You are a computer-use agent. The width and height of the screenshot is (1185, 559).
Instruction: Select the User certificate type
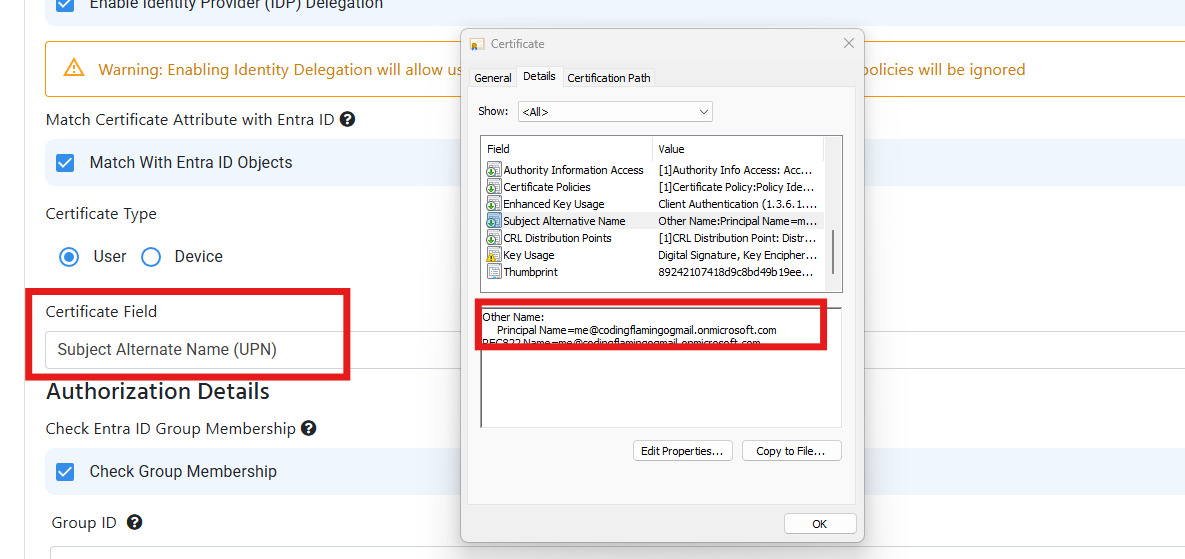[x=69, y=257]
